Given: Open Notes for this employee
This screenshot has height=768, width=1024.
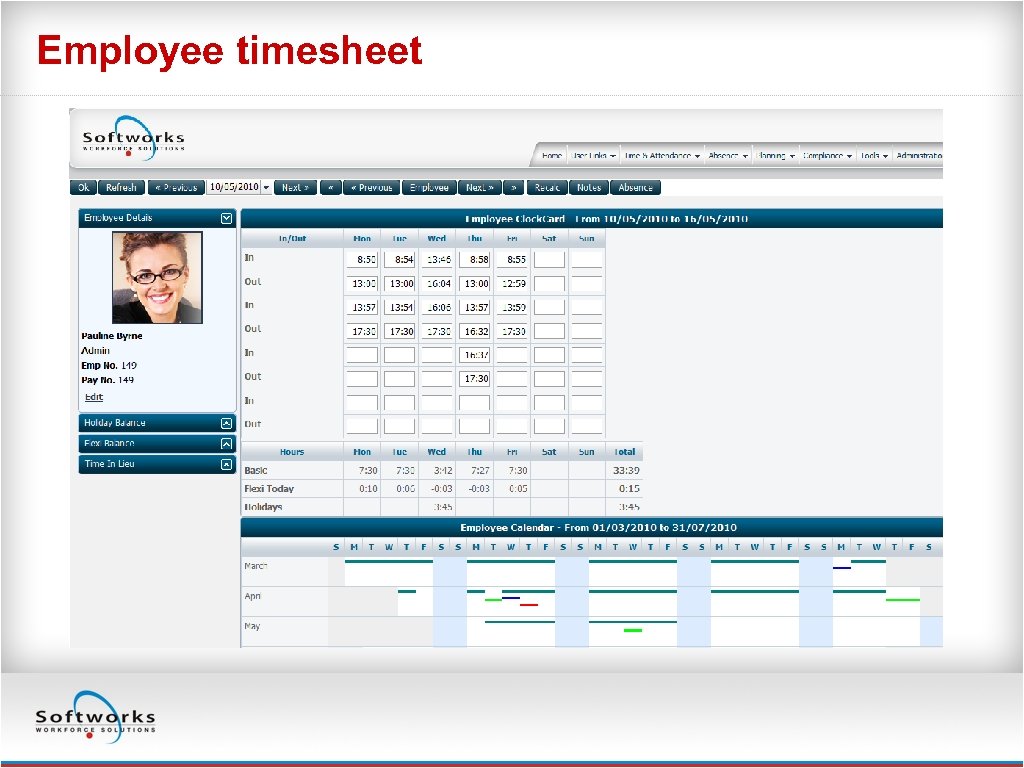Looking at the screenshot, I should coord(589,187).
